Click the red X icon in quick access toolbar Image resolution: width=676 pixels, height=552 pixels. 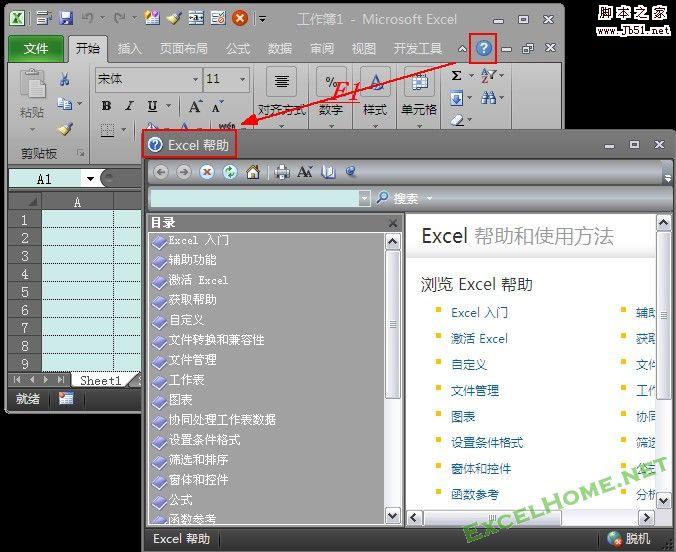click(240, 18)
